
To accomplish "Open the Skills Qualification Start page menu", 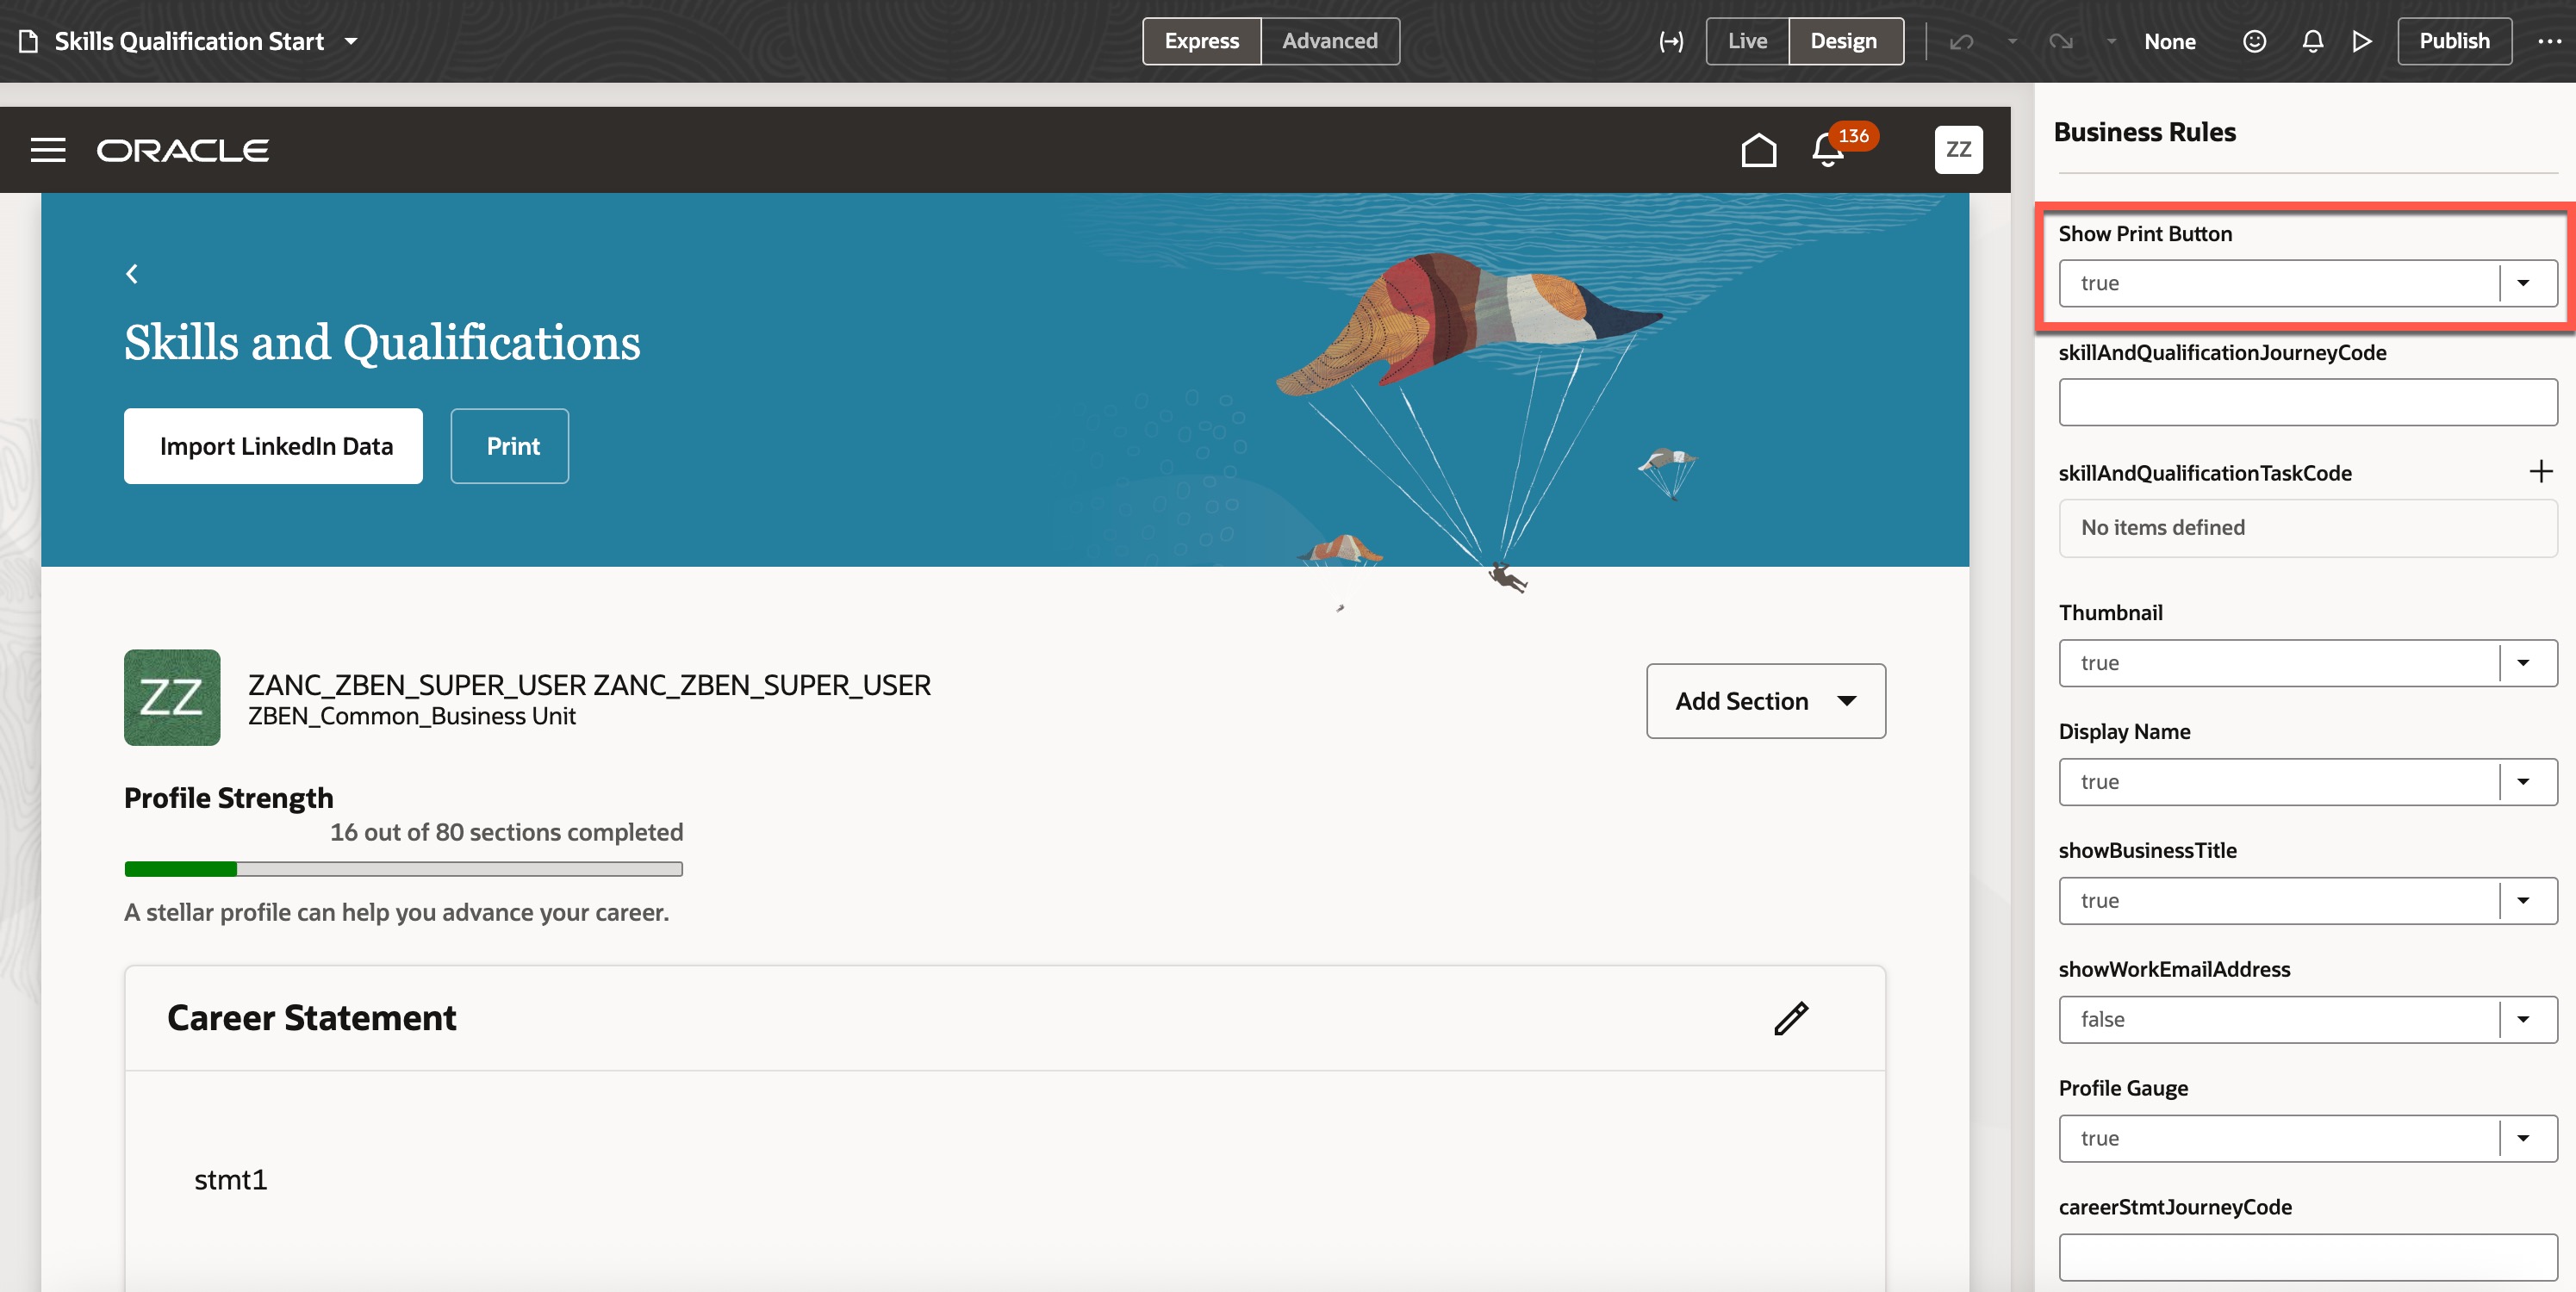I will 349,41.
